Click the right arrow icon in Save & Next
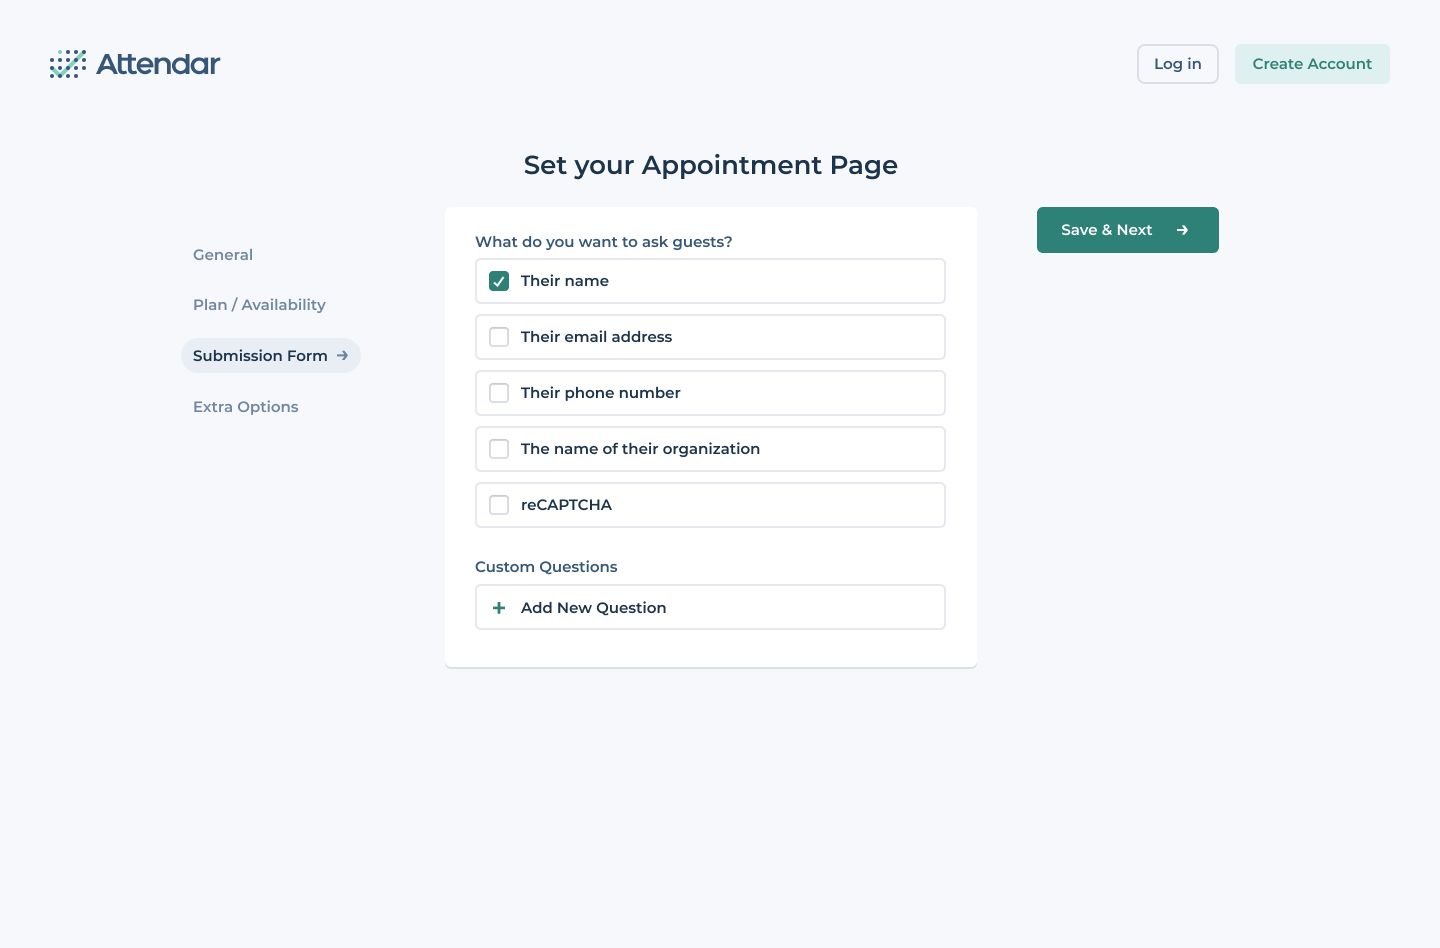The image size is (1440, 948). (x=1182, y=230)
